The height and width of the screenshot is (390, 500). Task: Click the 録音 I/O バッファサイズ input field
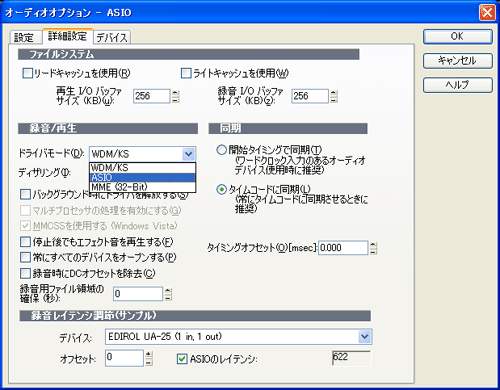pos(310,96)
